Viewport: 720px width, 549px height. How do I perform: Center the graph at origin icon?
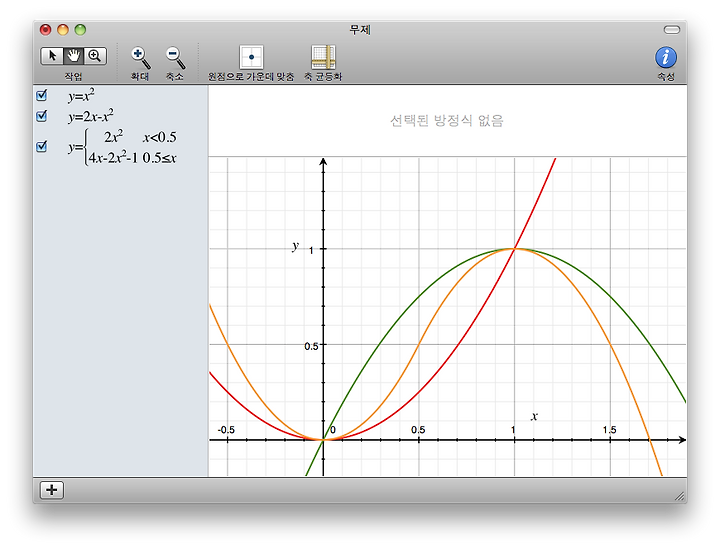pos(251,57)
